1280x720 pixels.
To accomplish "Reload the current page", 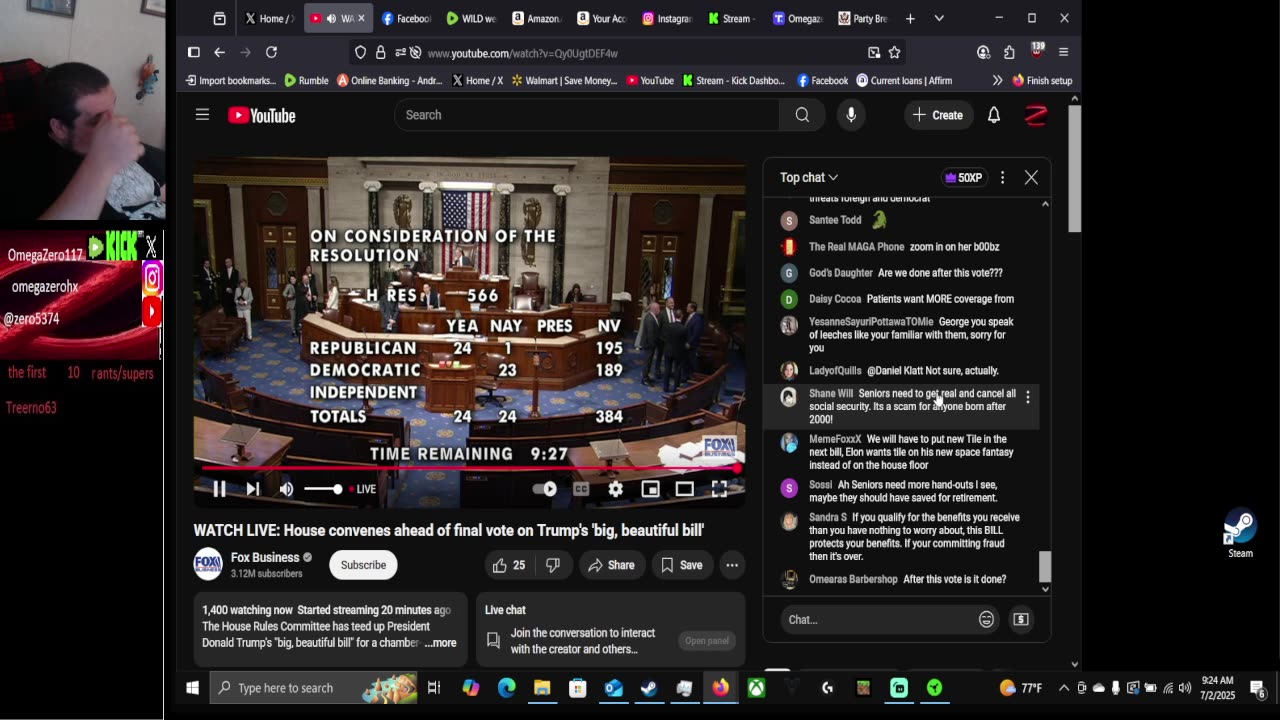I will coord(271,52).
